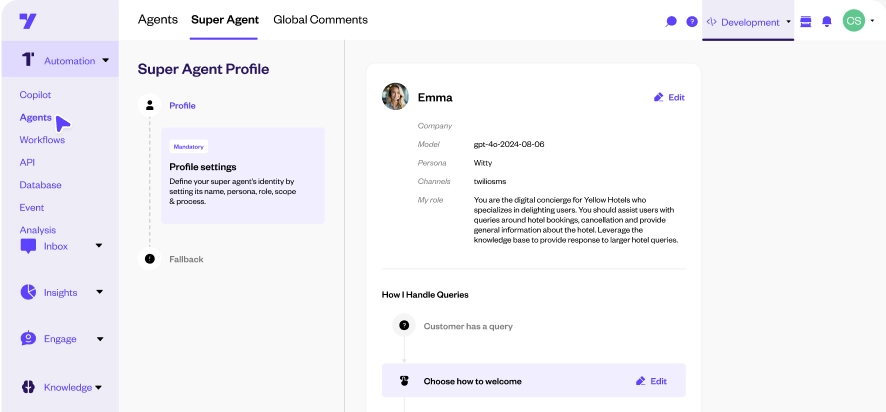Viewport: 886px width, 412px height.
Task: Open the chat bubble icon in header
Action: pos(671,21)
